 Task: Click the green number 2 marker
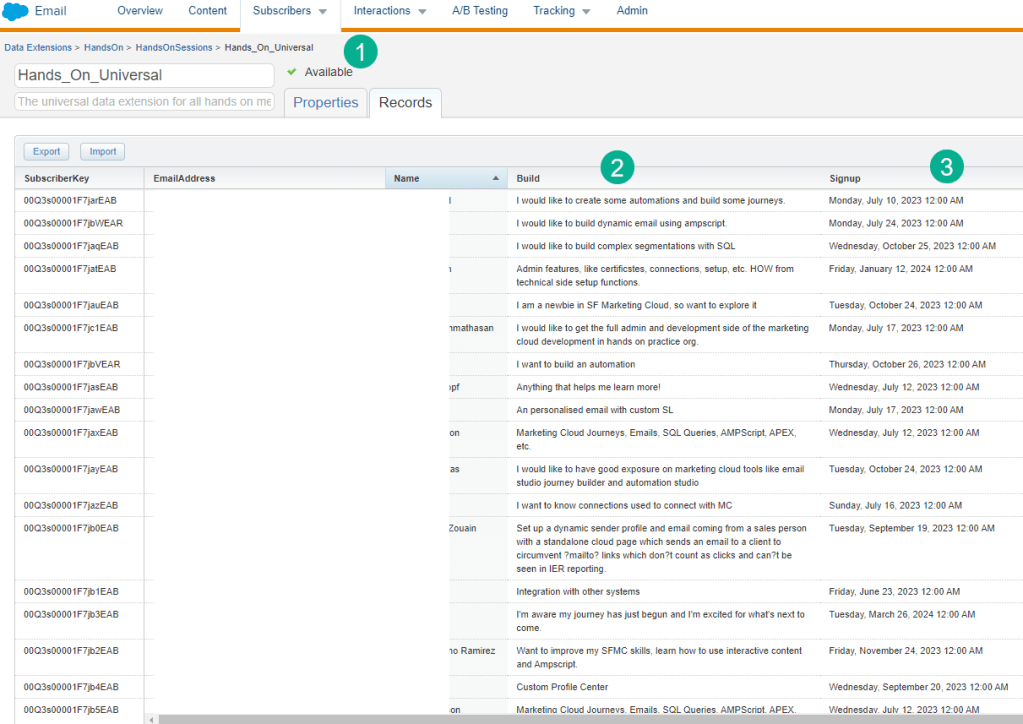click(x=617, y=167)
